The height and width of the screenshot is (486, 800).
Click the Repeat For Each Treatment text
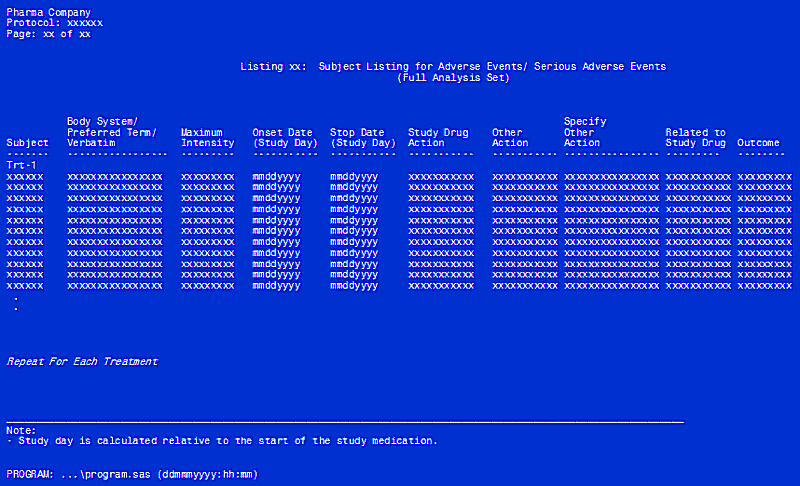coord(82,362)
